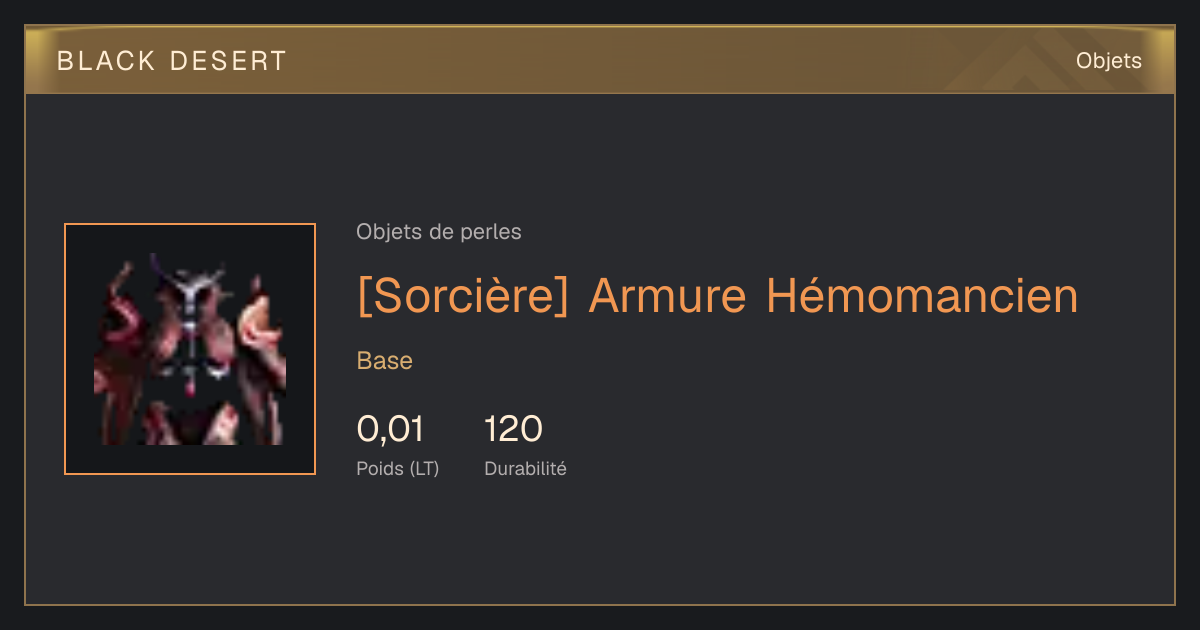Image resolution: width=1200 pixels, height=630 pixels.
Task: Click the word Hémomancien in the item name
Action: 923,296
